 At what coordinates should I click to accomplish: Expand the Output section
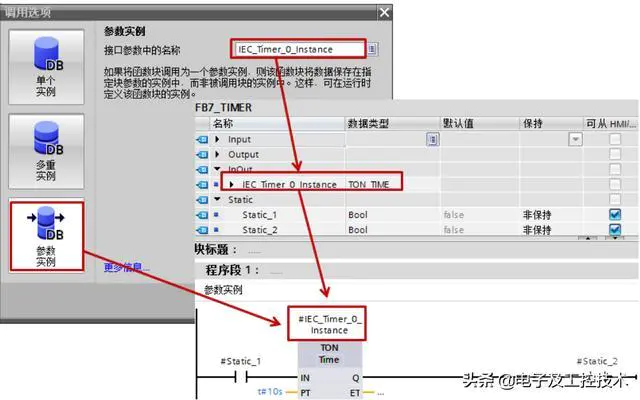pyautogui.click(x=217, y=154)
